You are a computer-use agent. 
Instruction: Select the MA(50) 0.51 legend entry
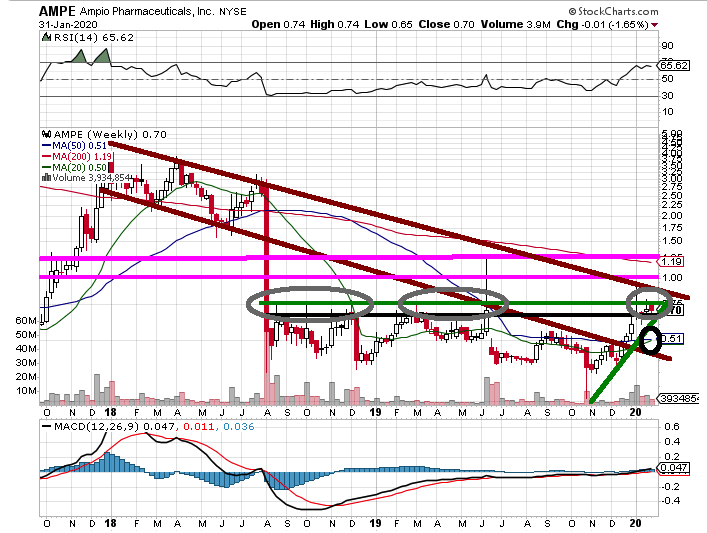pos(79,146)
